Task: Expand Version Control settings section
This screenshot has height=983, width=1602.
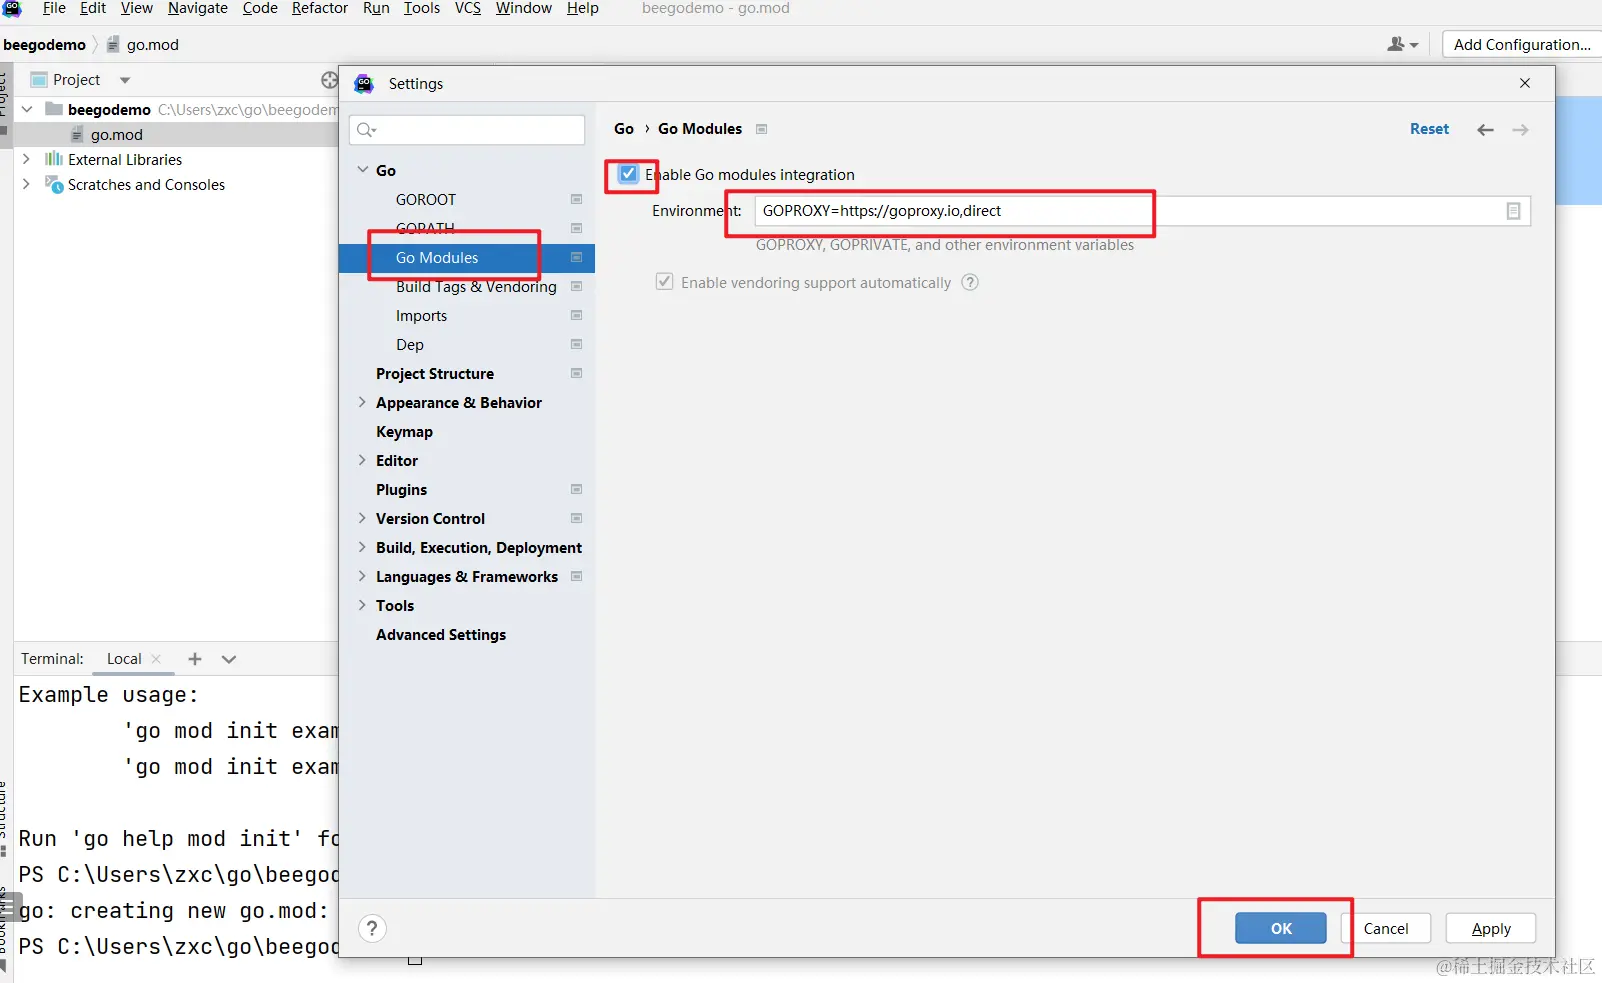Action: pos(362,518)
